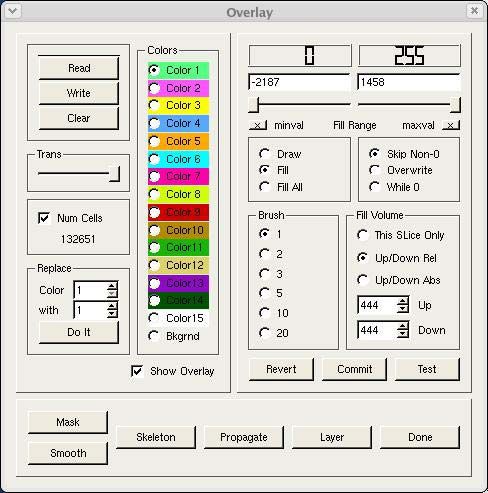Click the Skeleton button
Viewport: 488px width, 493px height.
[156, 437]
